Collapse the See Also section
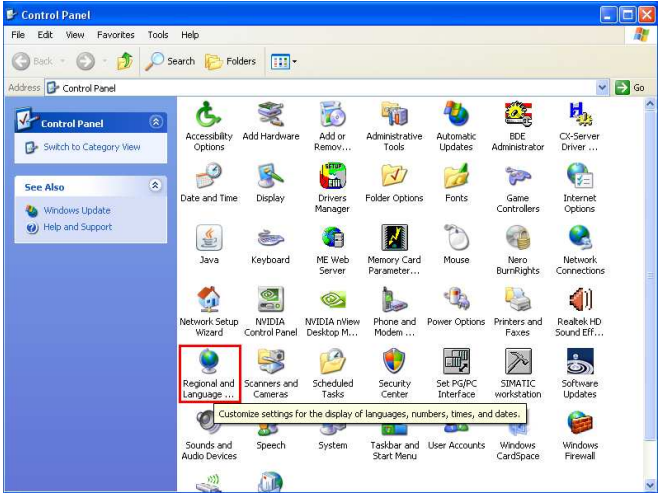Screen dimensions: 660x495 [x=155, y=185]
